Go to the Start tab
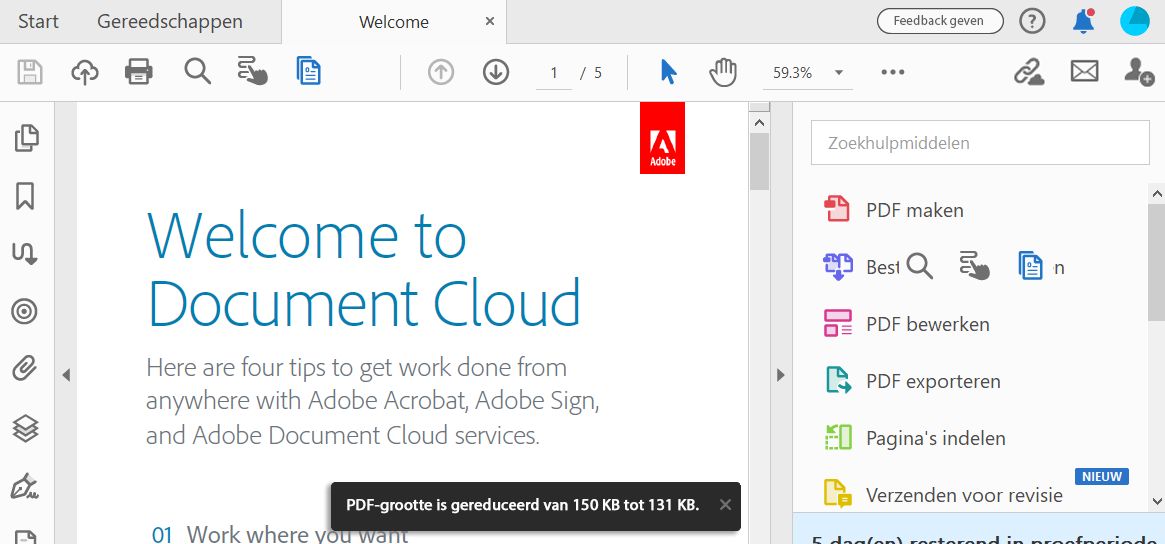Viewport: 1165px width, 544px height. click(38, 21)
